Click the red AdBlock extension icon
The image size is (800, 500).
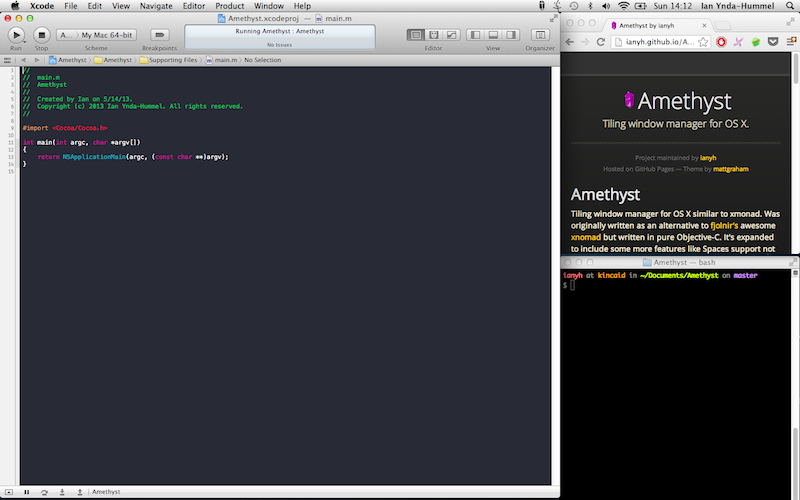[x=721, y=42]
